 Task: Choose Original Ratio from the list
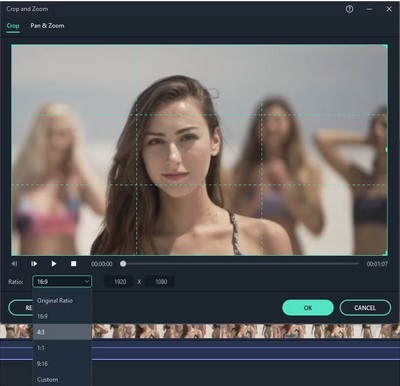(x=62, y=300)
